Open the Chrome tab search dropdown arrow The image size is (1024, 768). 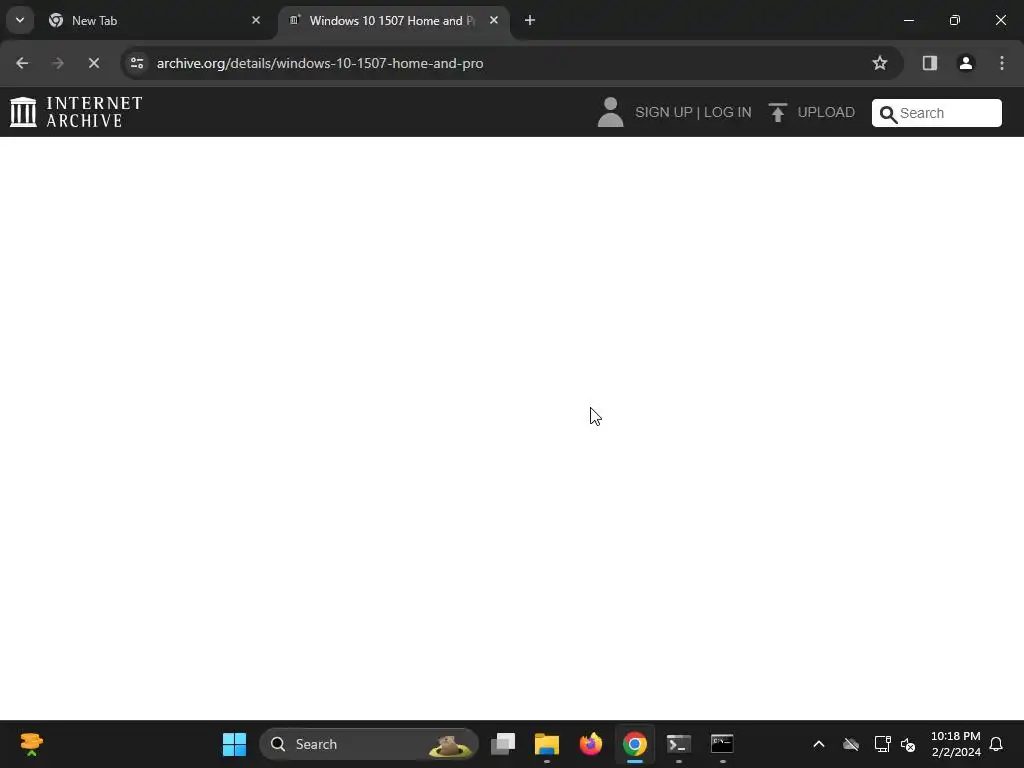pos(20,20)
